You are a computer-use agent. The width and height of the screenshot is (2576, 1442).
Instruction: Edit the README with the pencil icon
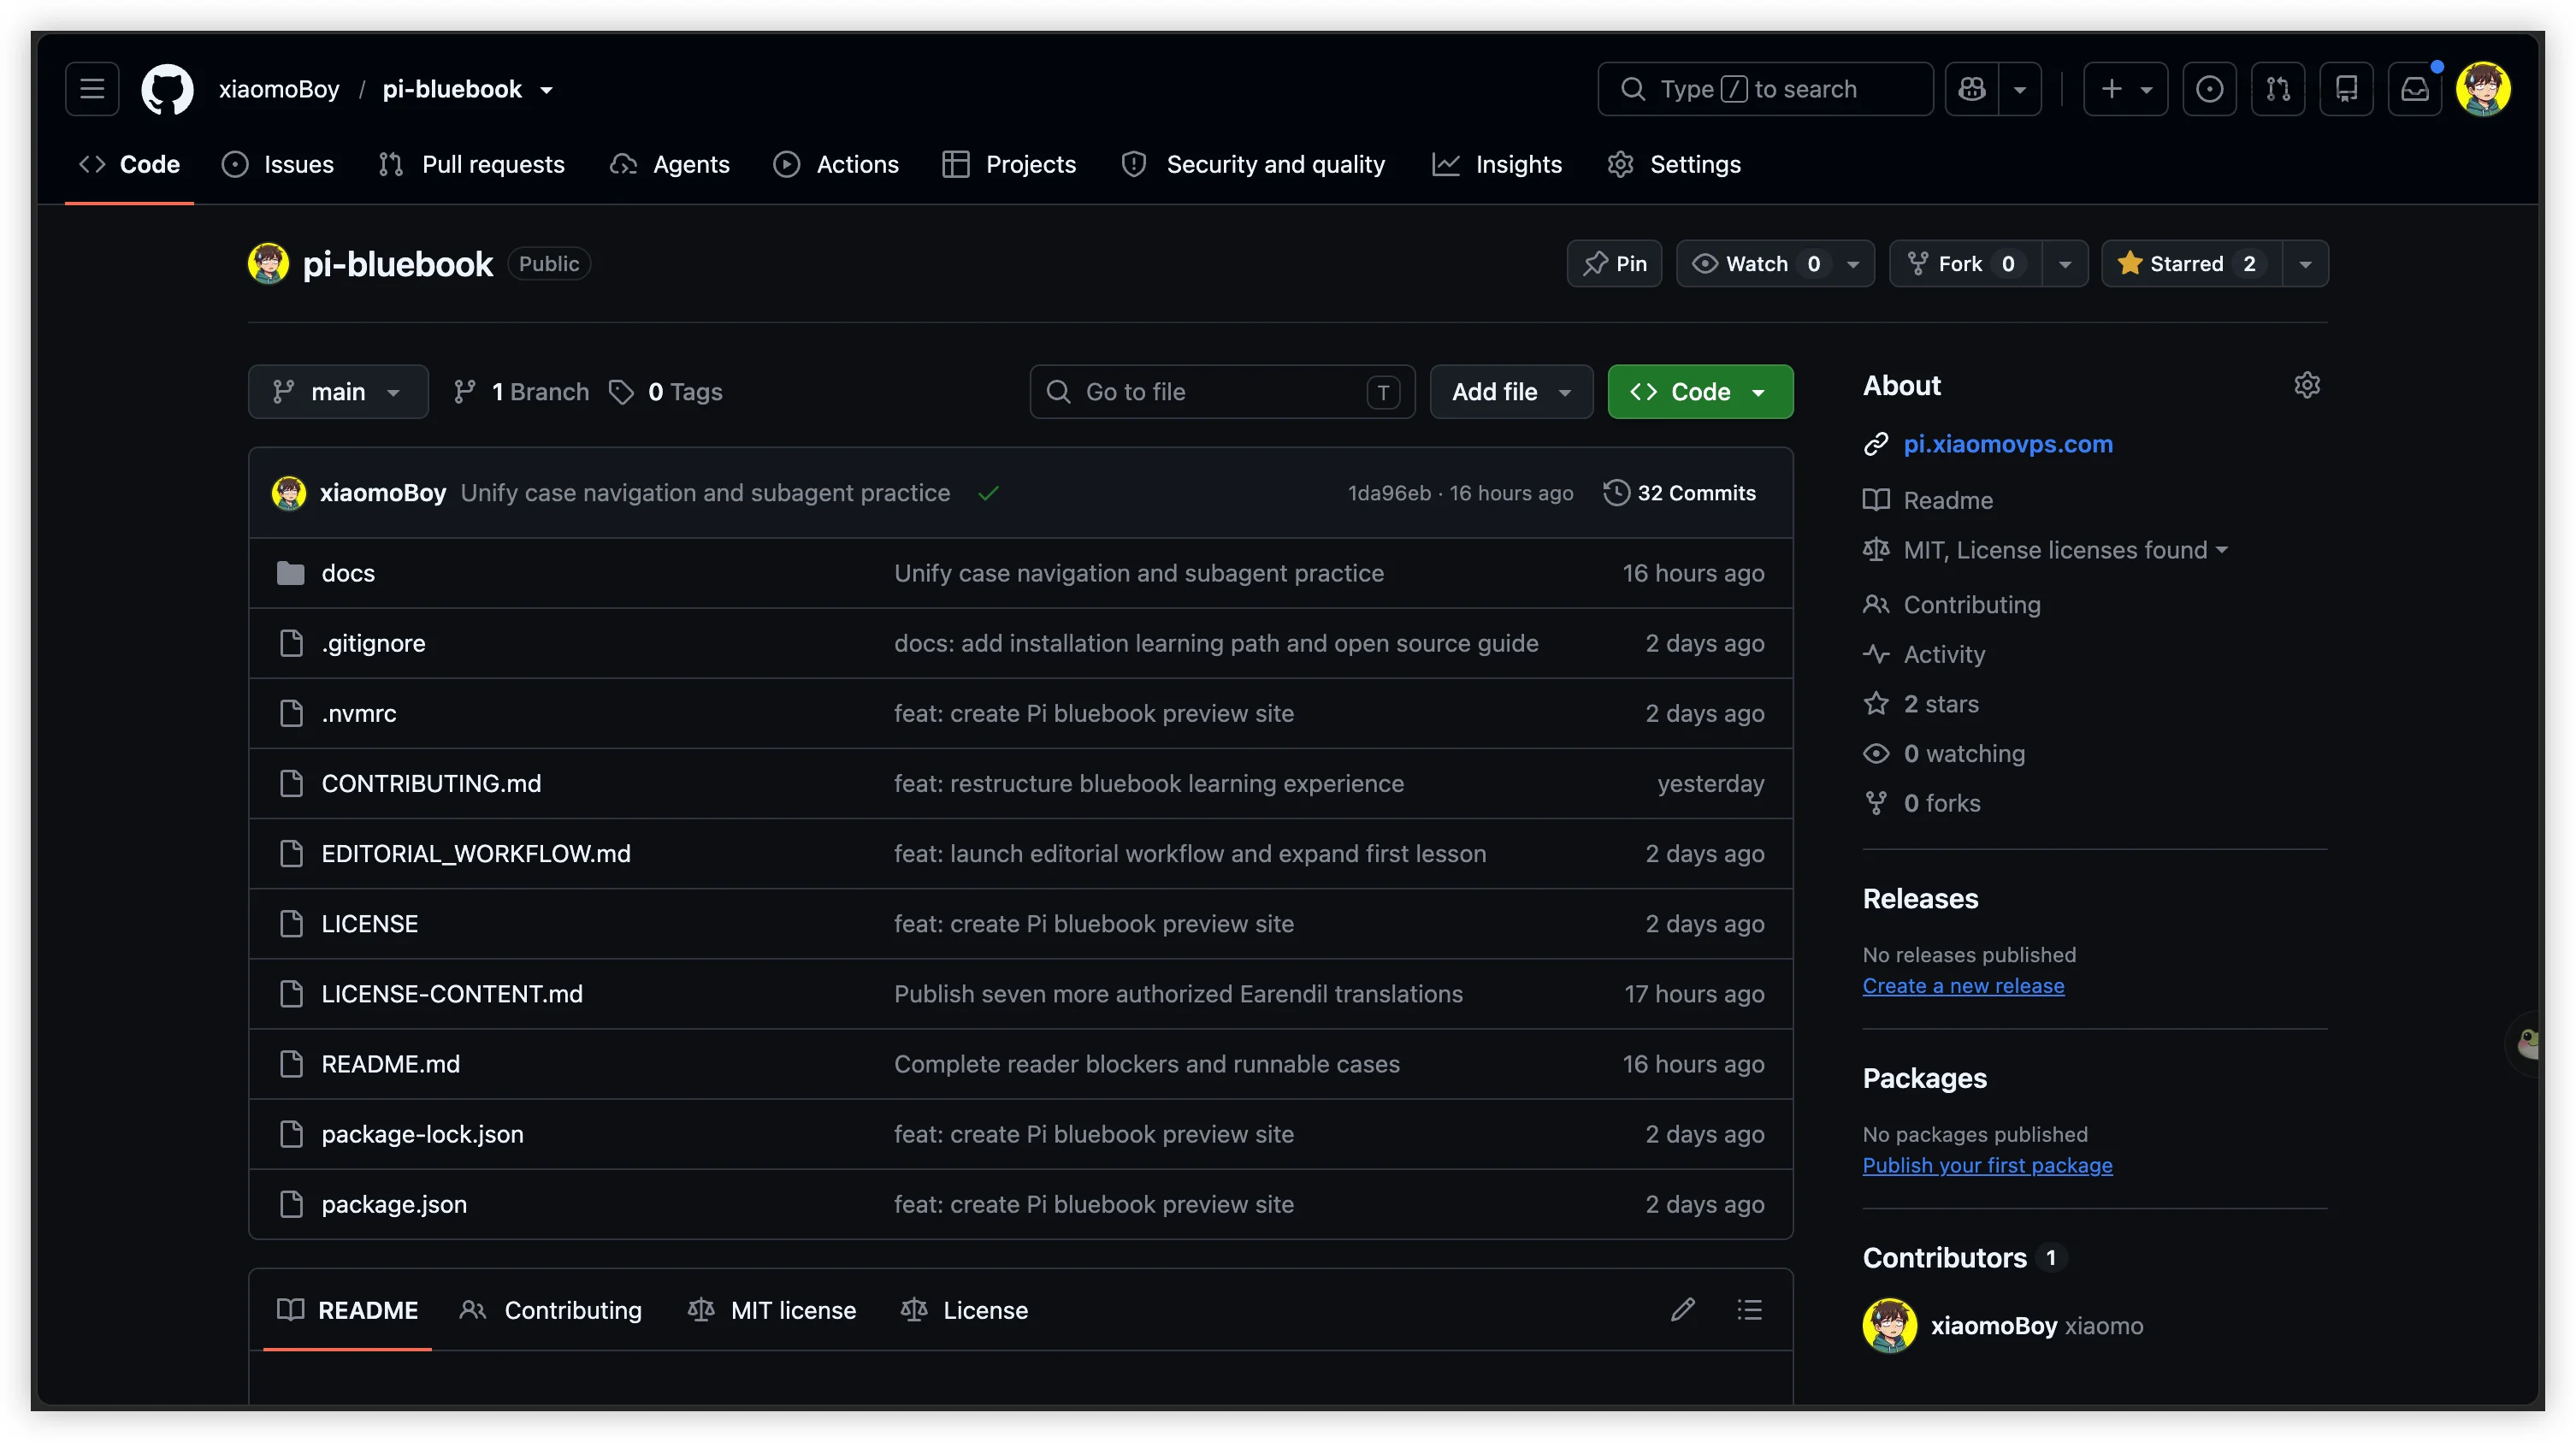coord(1683,1310)
